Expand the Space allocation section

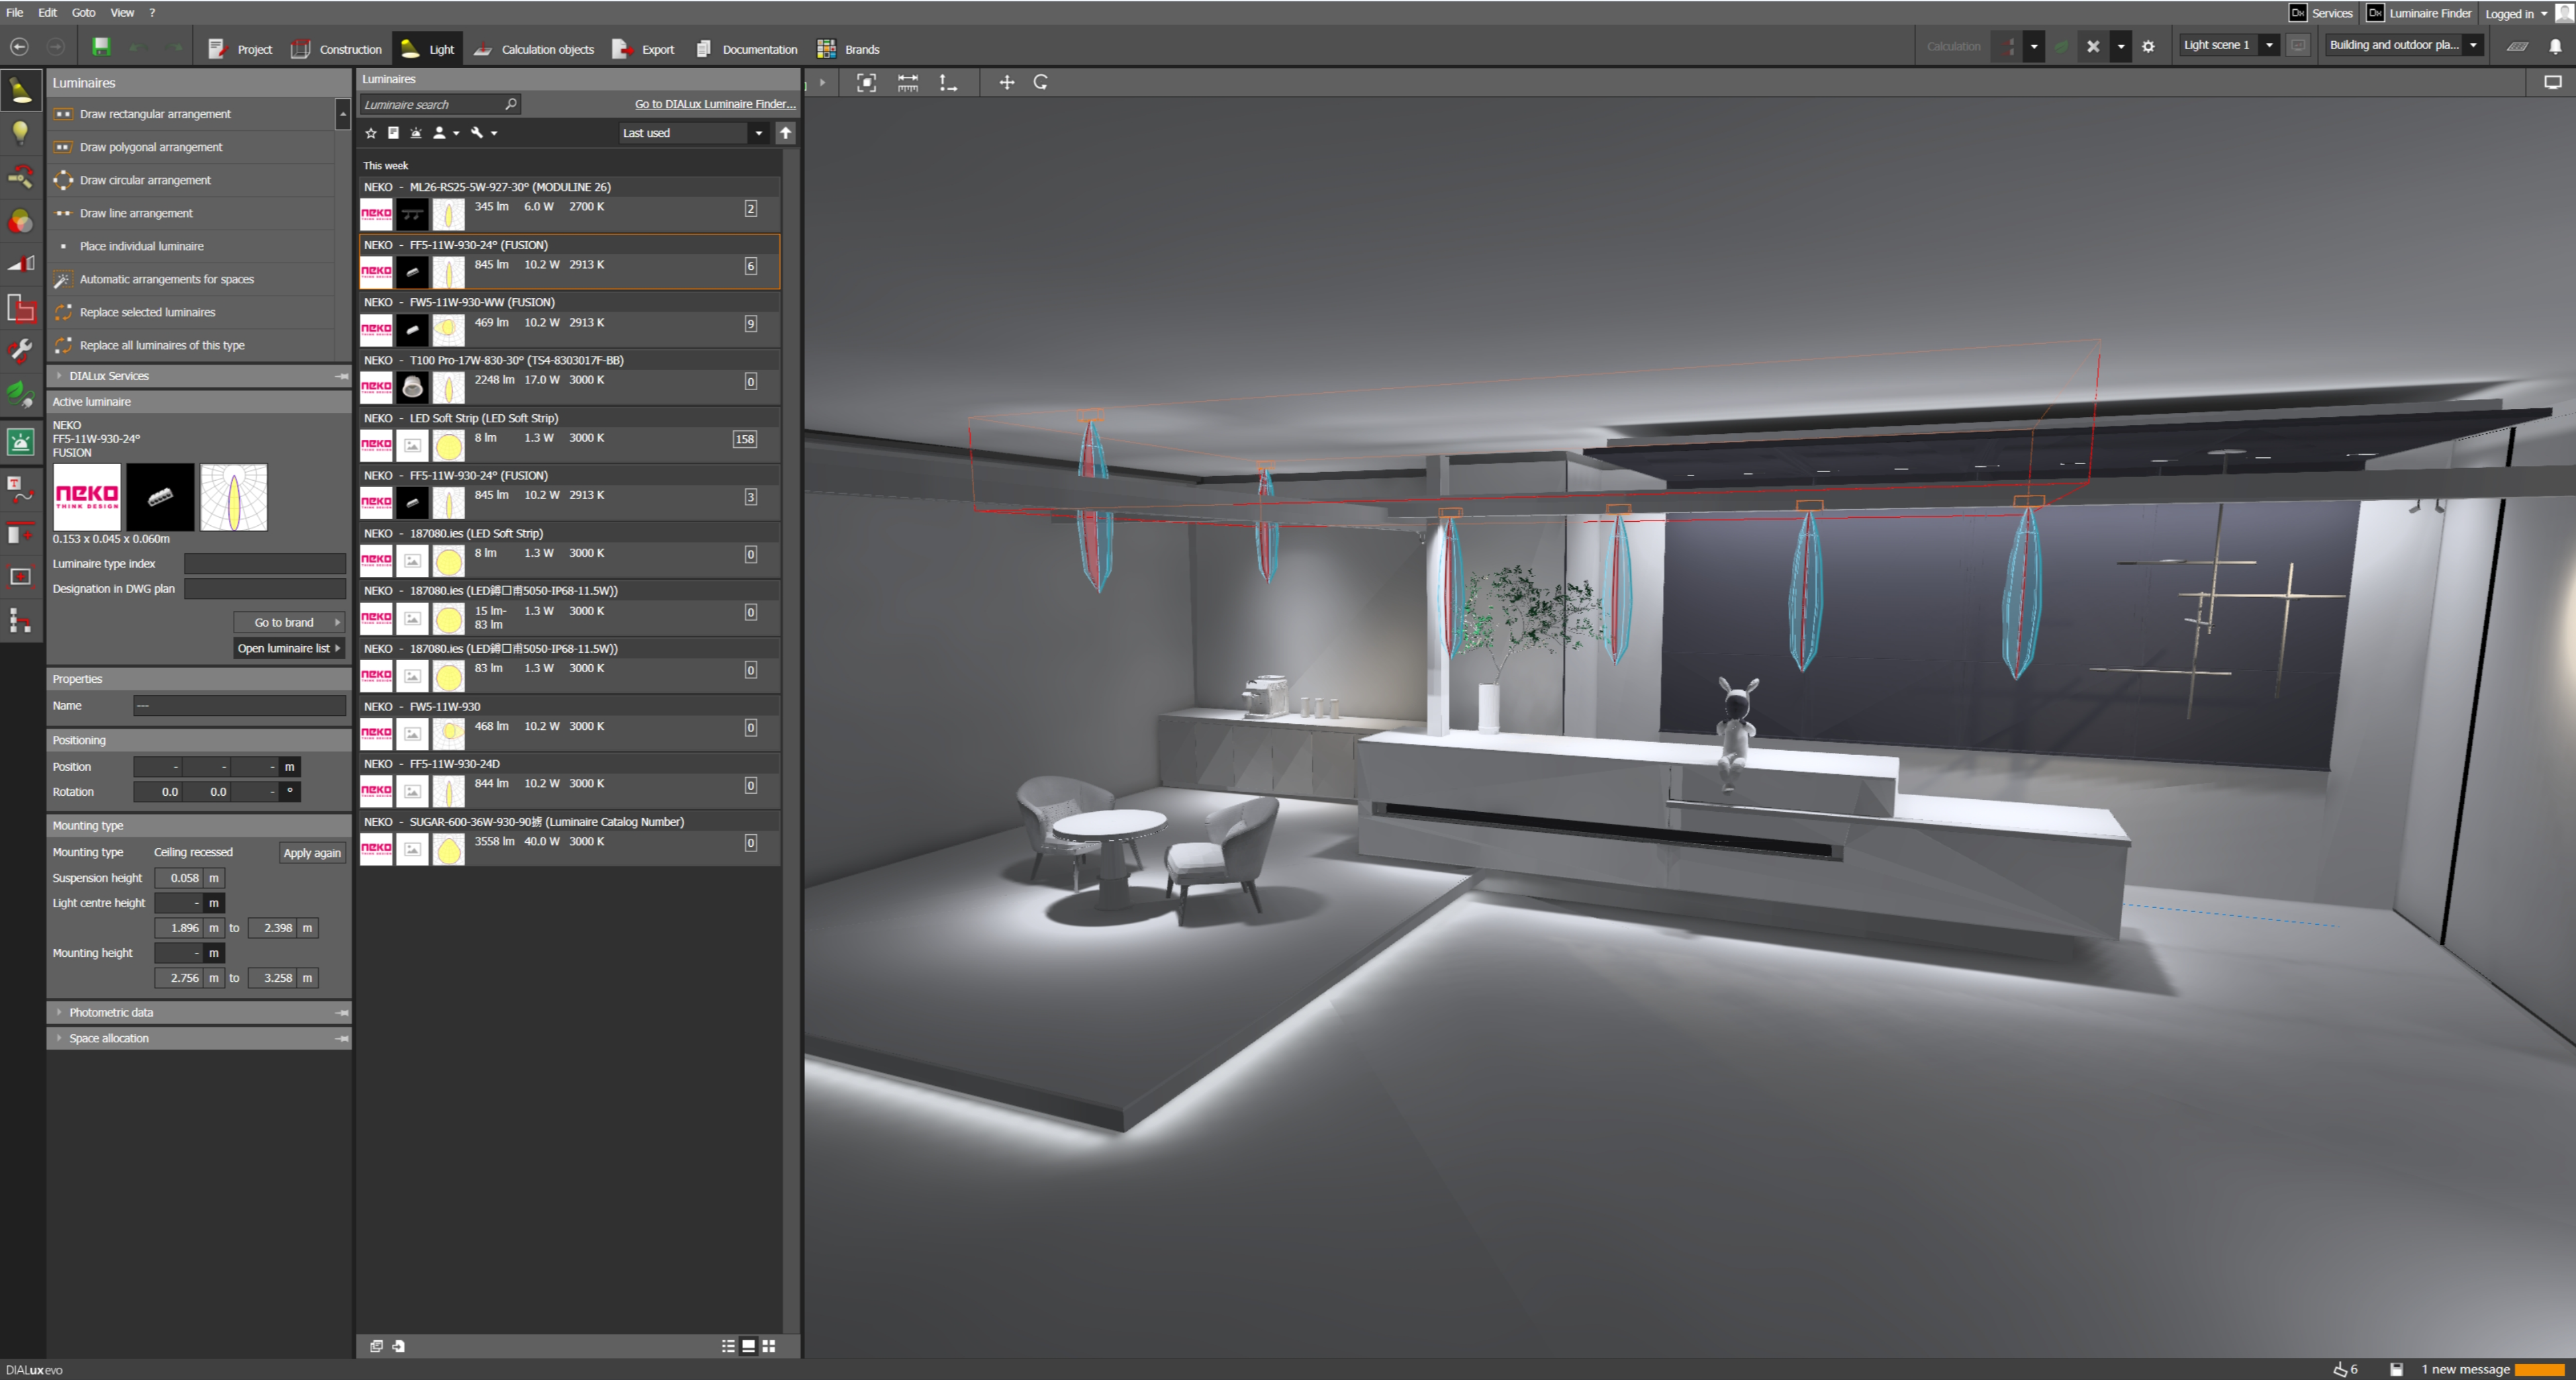(108, 1038)
